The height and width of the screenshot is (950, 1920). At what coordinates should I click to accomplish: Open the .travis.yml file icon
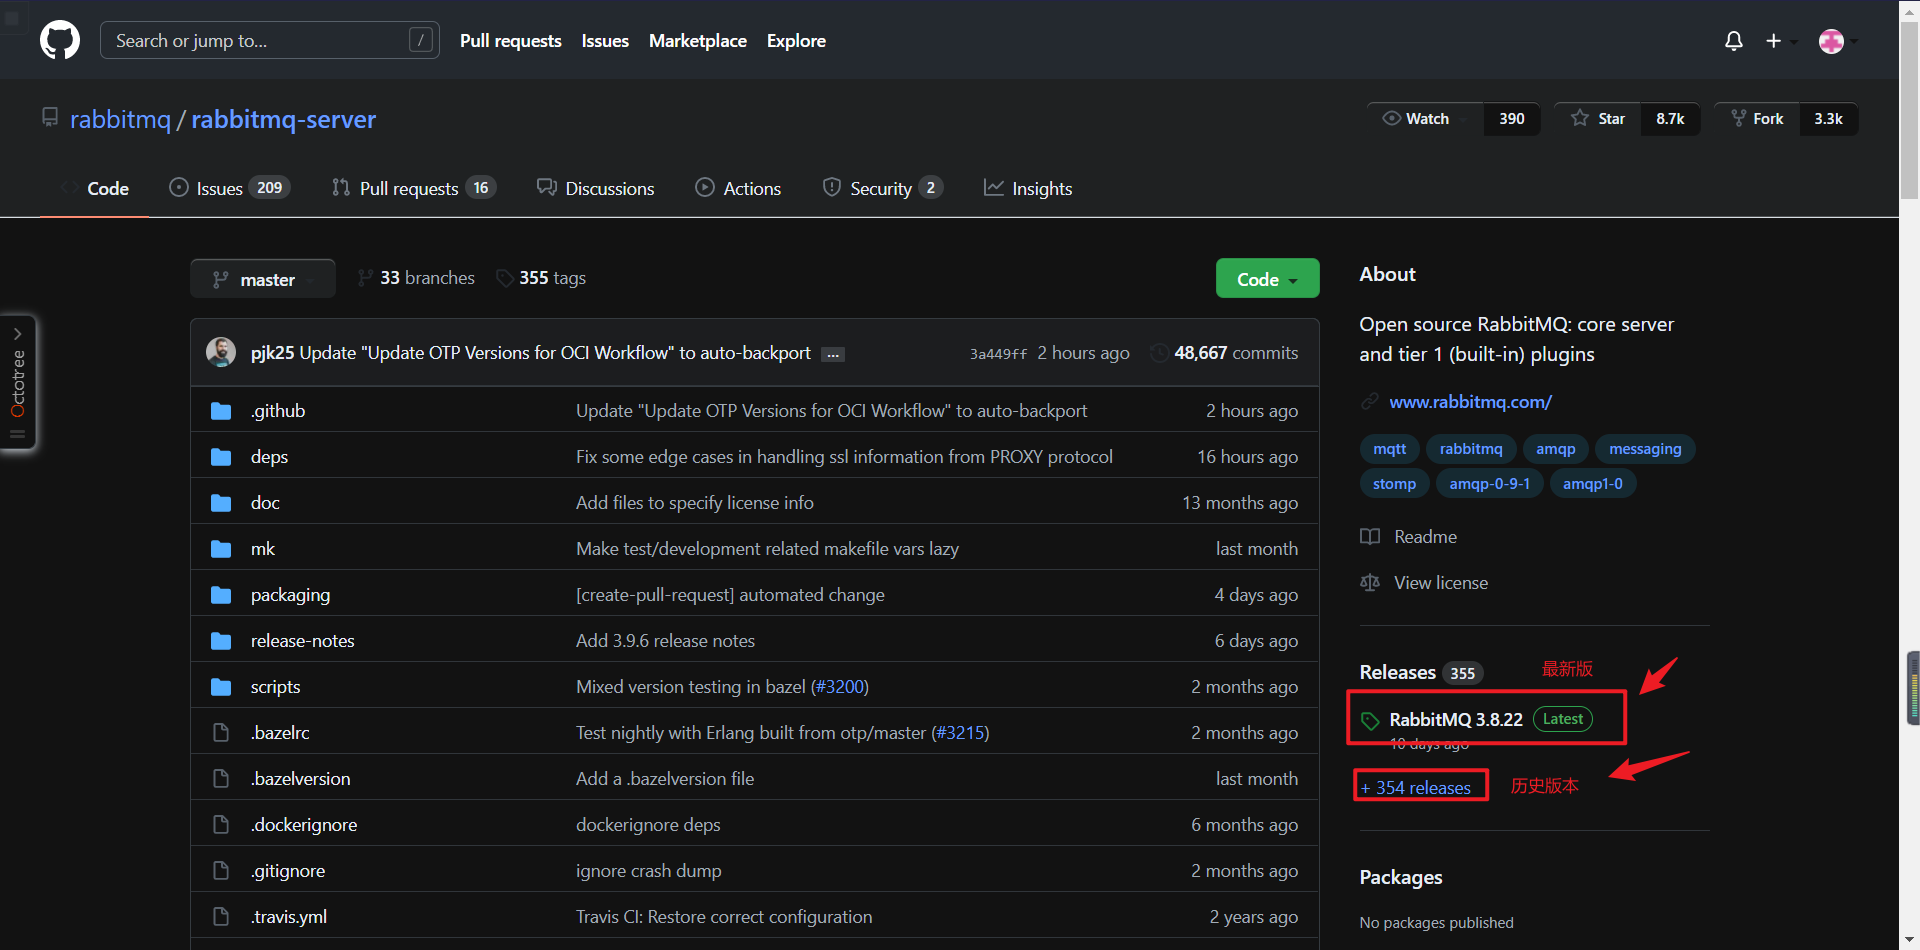click(x=221, y=917)
